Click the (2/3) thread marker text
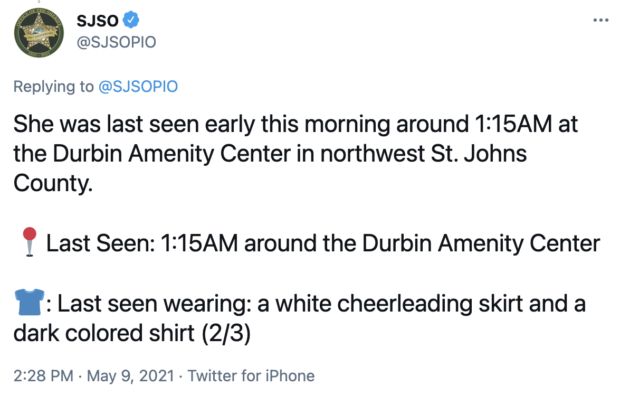Image resolution: width=620 pixels, height=395 pixels. click(226, 333)
